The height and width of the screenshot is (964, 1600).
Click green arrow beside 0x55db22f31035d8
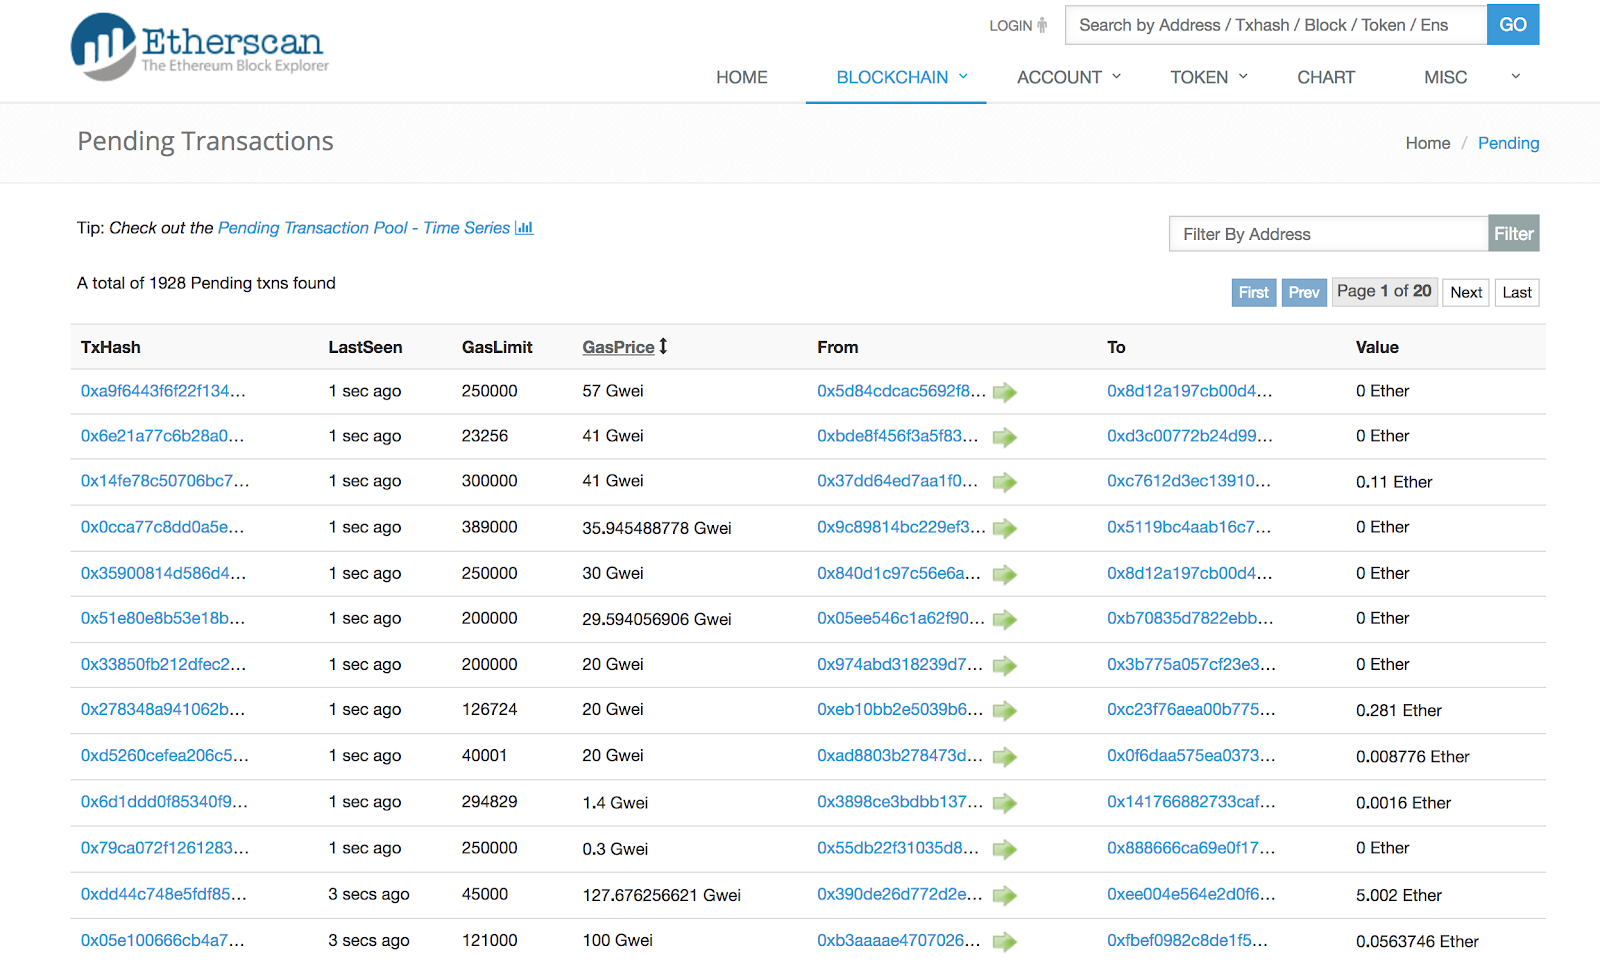(x=1005, y=849)
